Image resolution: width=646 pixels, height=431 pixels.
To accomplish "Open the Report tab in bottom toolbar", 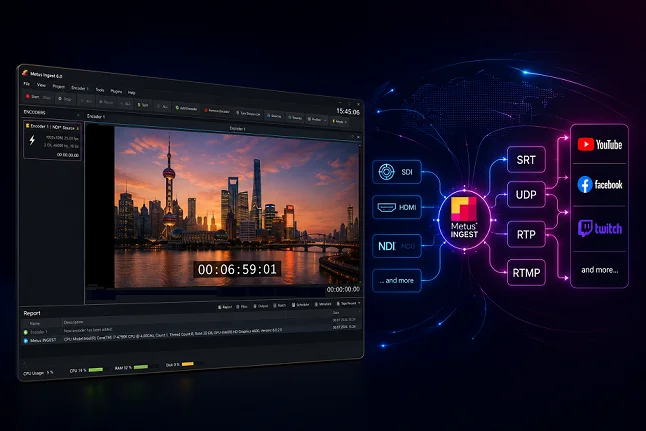I will [225, 307].
